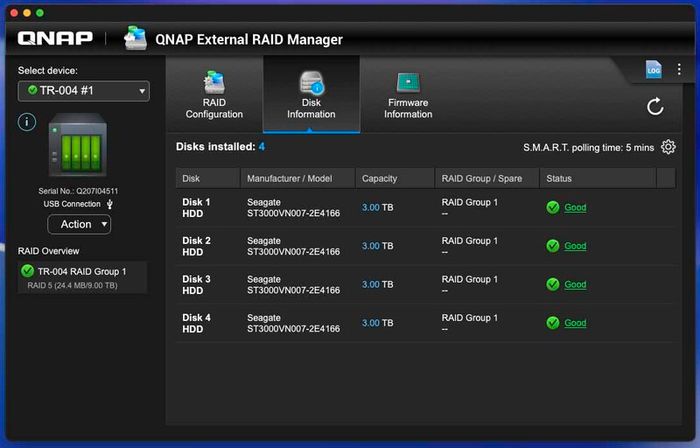This screenshot has width=700, height=448.
Task: Click the USB connection symbol icon
Action: 110,204
